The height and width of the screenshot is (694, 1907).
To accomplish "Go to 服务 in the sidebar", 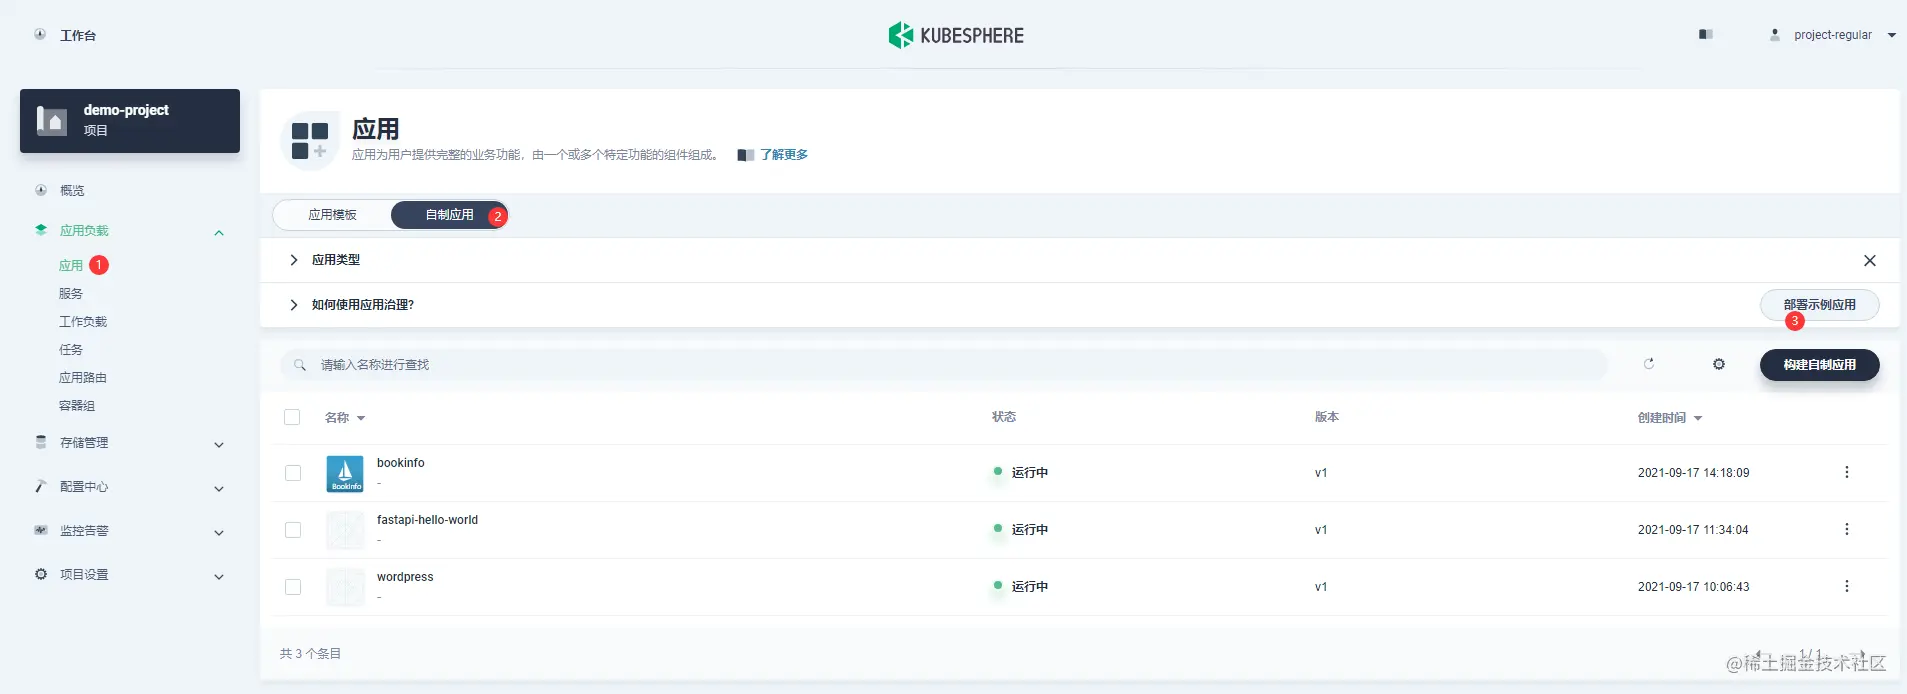I will [x=71, y=293].
